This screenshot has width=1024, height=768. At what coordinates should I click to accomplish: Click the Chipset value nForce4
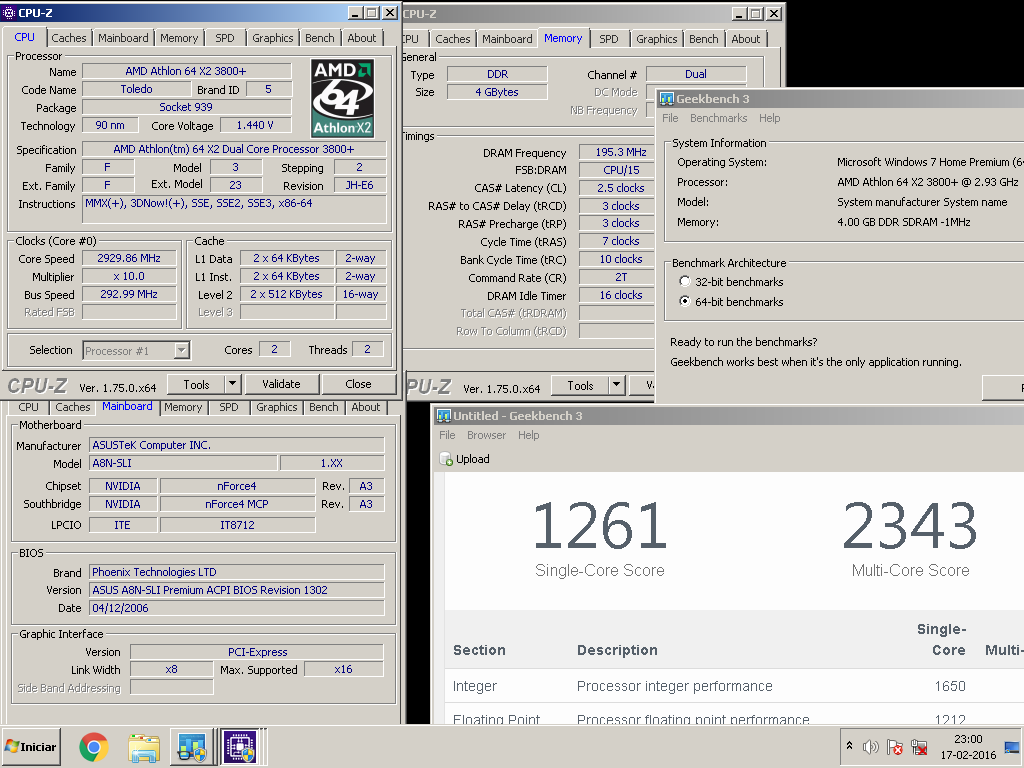click(x=237, y=486)
